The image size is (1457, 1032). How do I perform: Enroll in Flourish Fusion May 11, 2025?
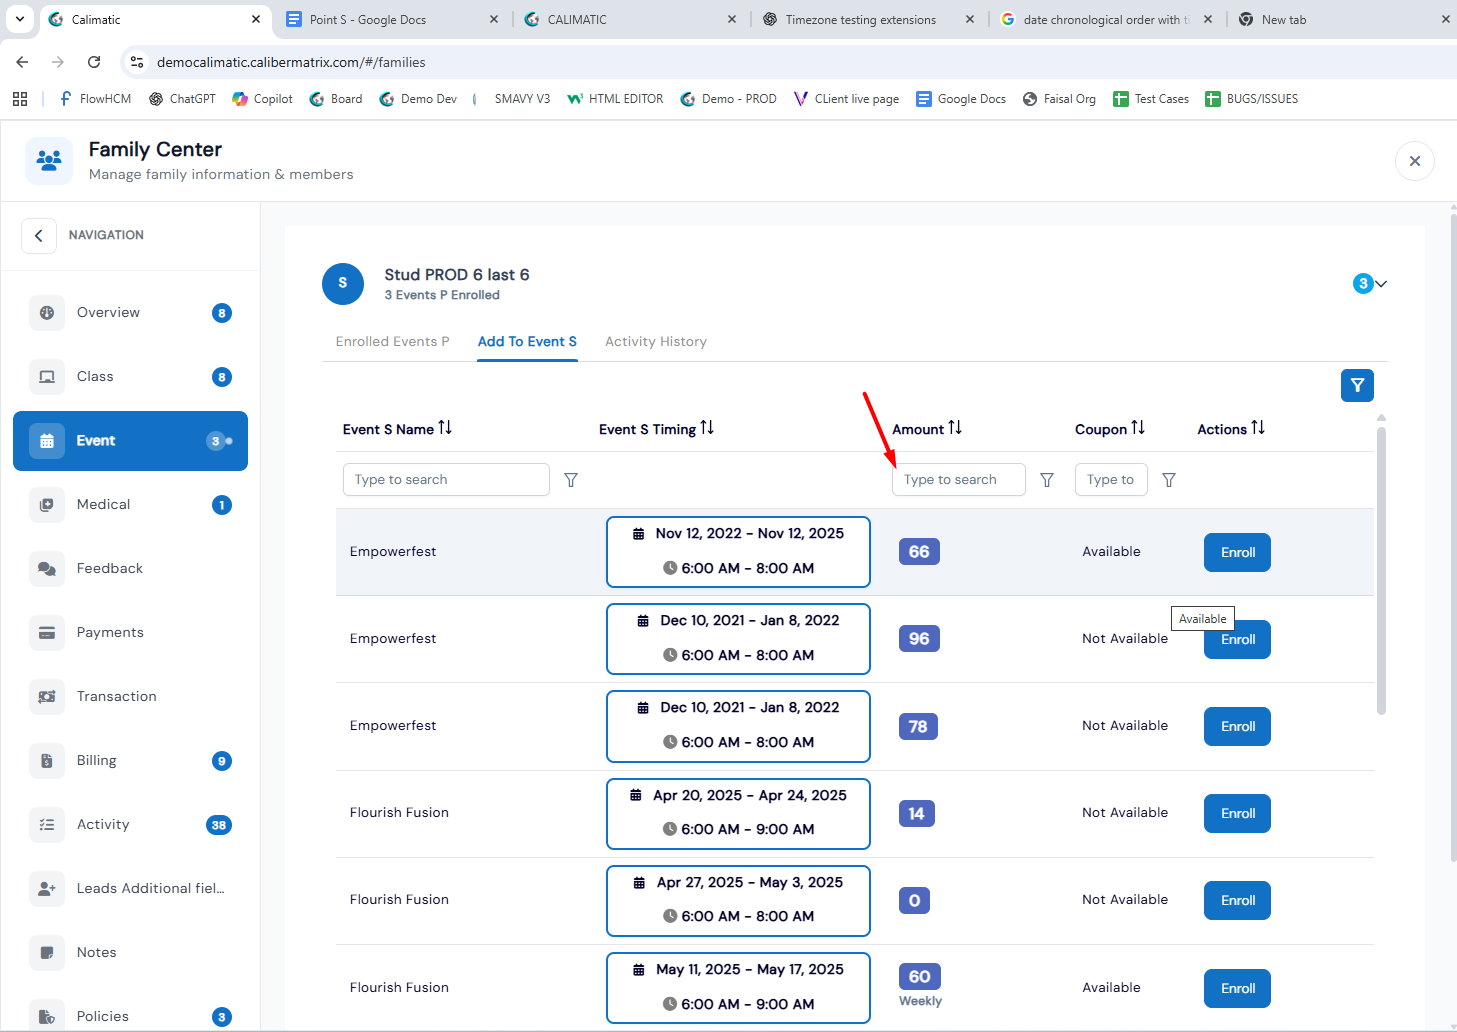tap(1237, 989)
